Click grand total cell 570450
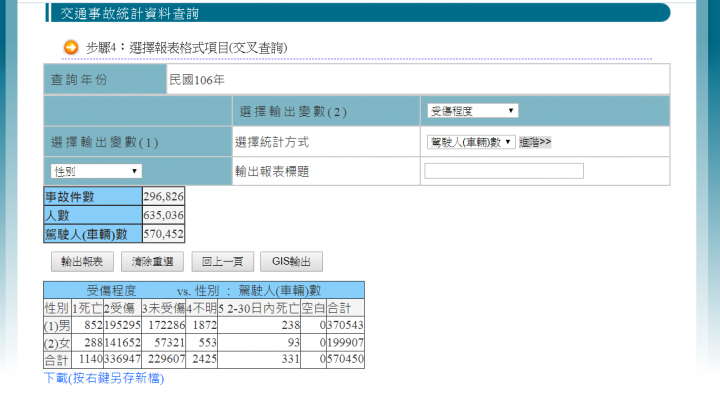Screen dimensions: 720x397 [x=345, y=359]
